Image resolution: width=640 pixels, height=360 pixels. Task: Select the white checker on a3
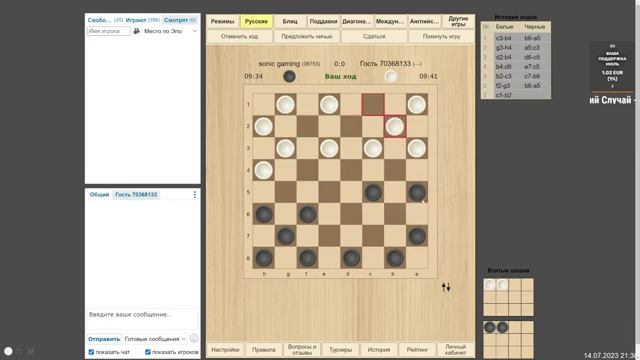(417, 148)
